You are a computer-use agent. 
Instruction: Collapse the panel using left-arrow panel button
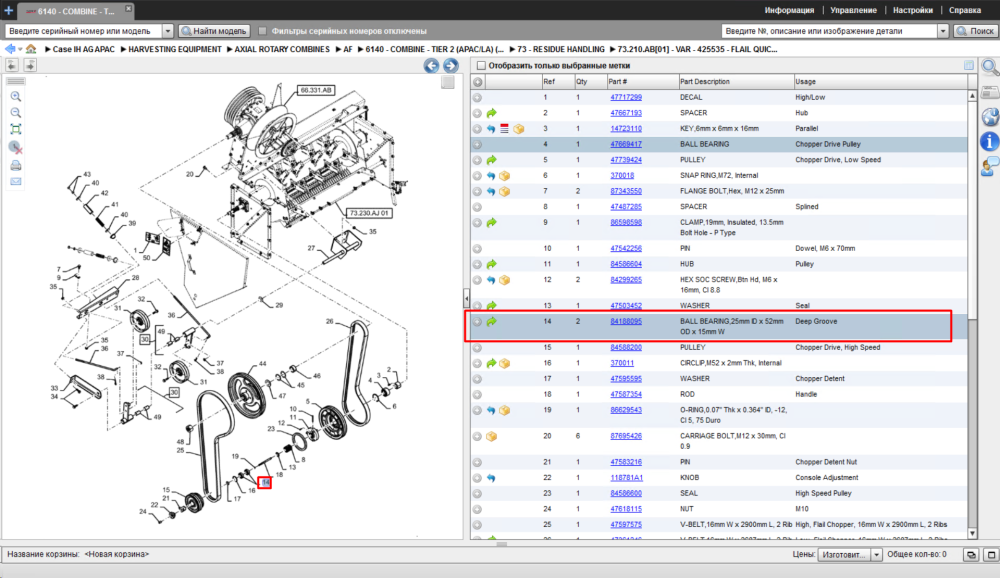point(11,65)
